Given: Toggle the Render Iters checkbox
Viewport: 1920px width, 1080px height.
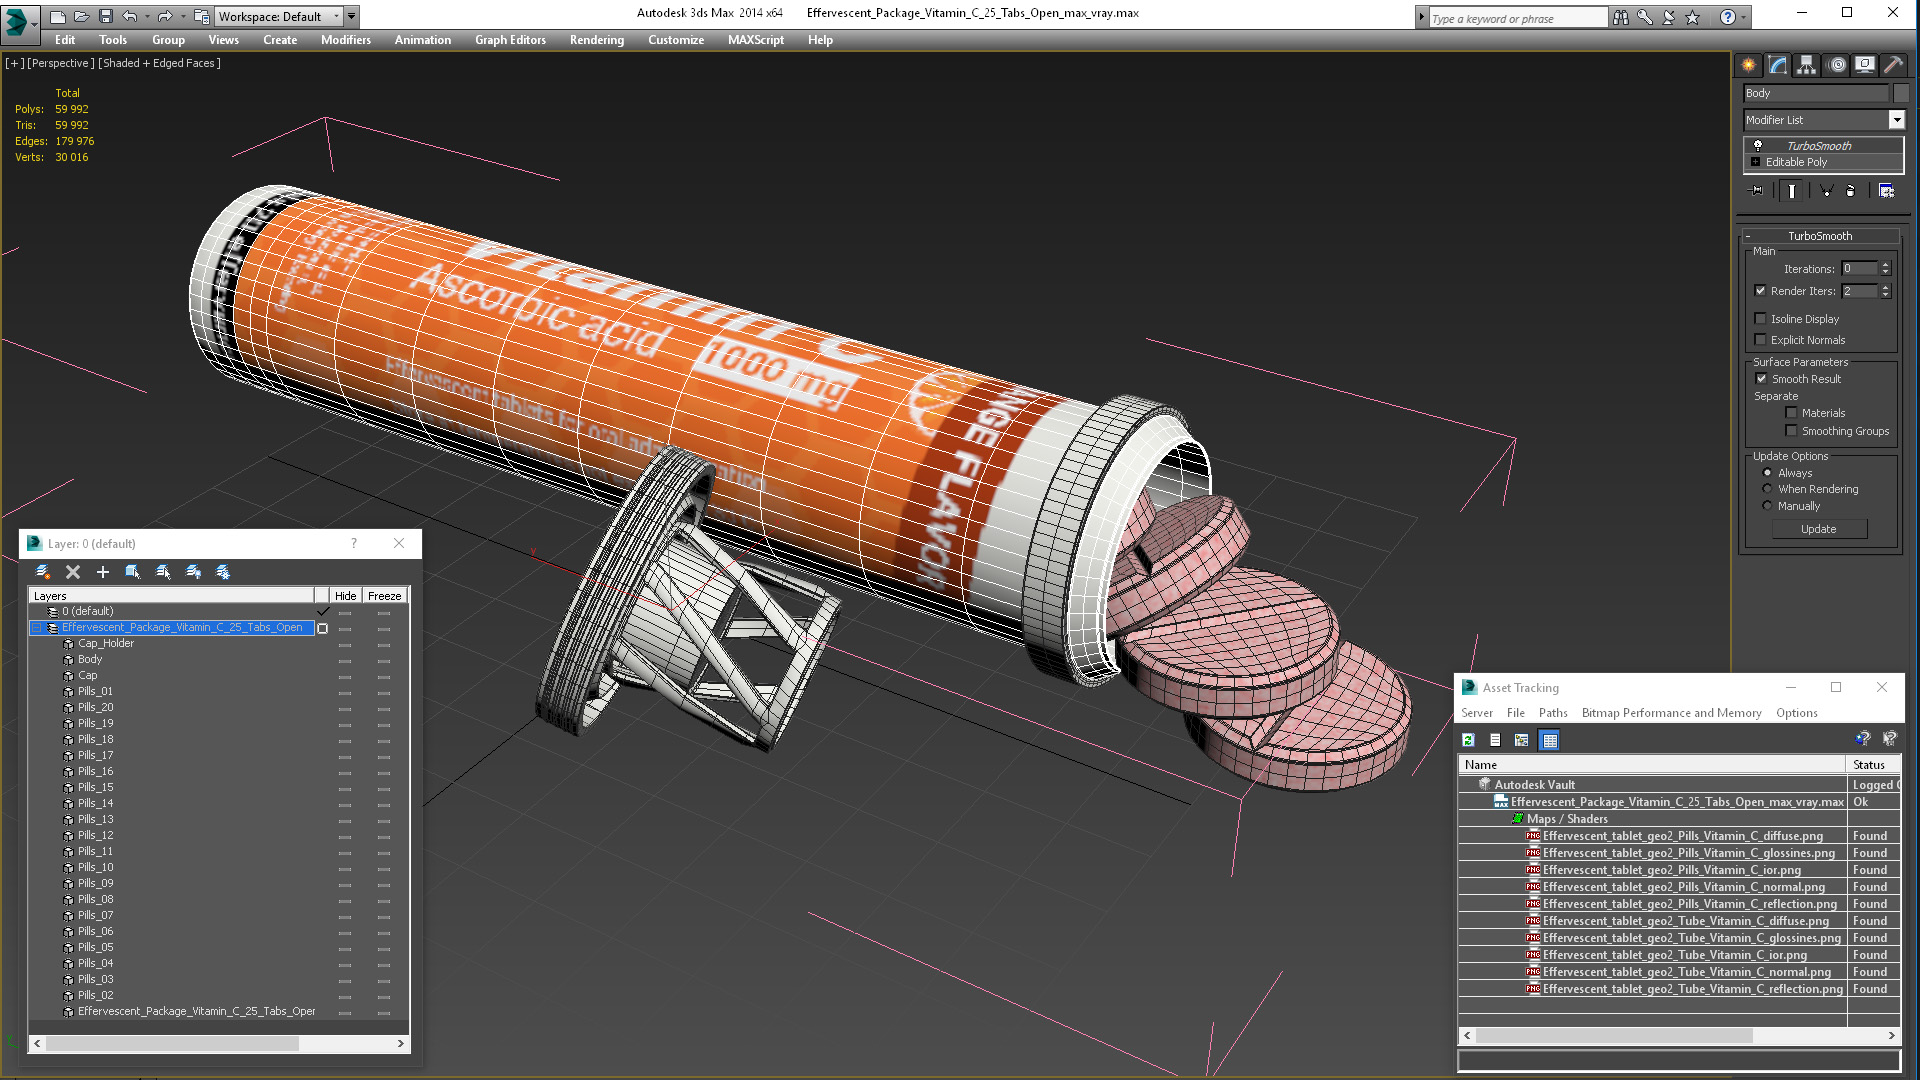Looking at the screenshot, I should pyautogui.click(x=1760, y=291).
